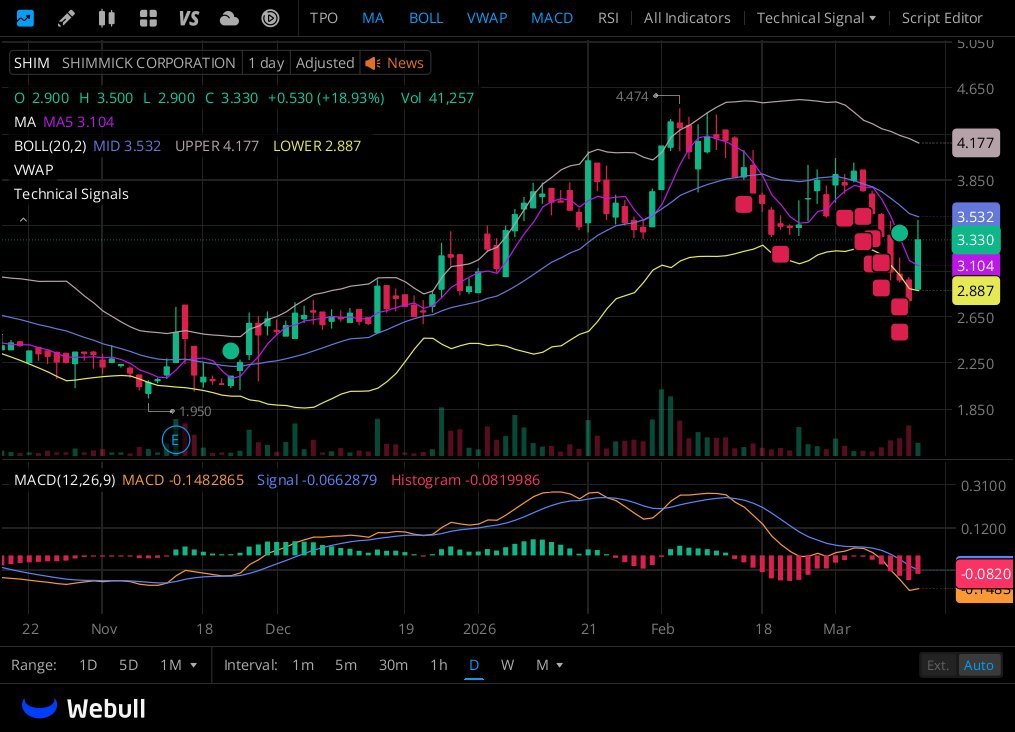The image size is (1015, 732).
Task: Click the -0.0820 histogram value tag
Action: [x=985, y=573]
